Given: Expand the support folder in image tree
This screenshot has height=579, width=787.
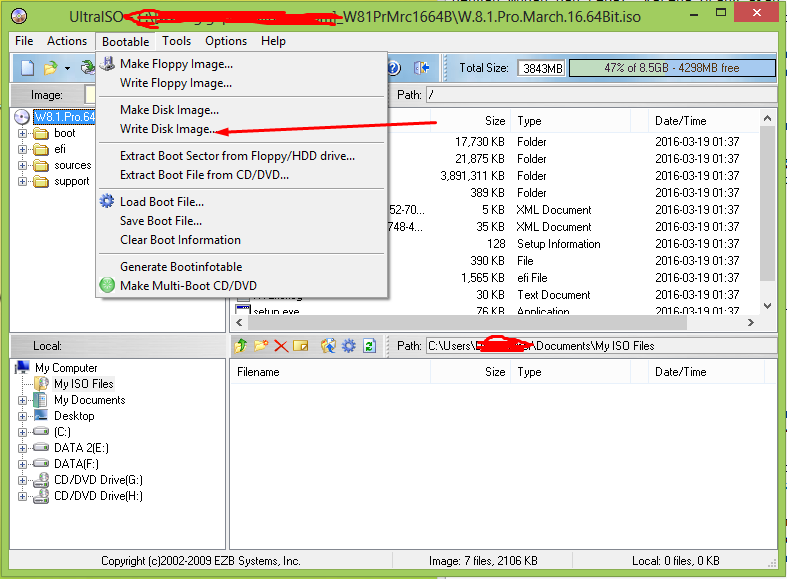Looking at the screenshot, I should coord(22,182).
